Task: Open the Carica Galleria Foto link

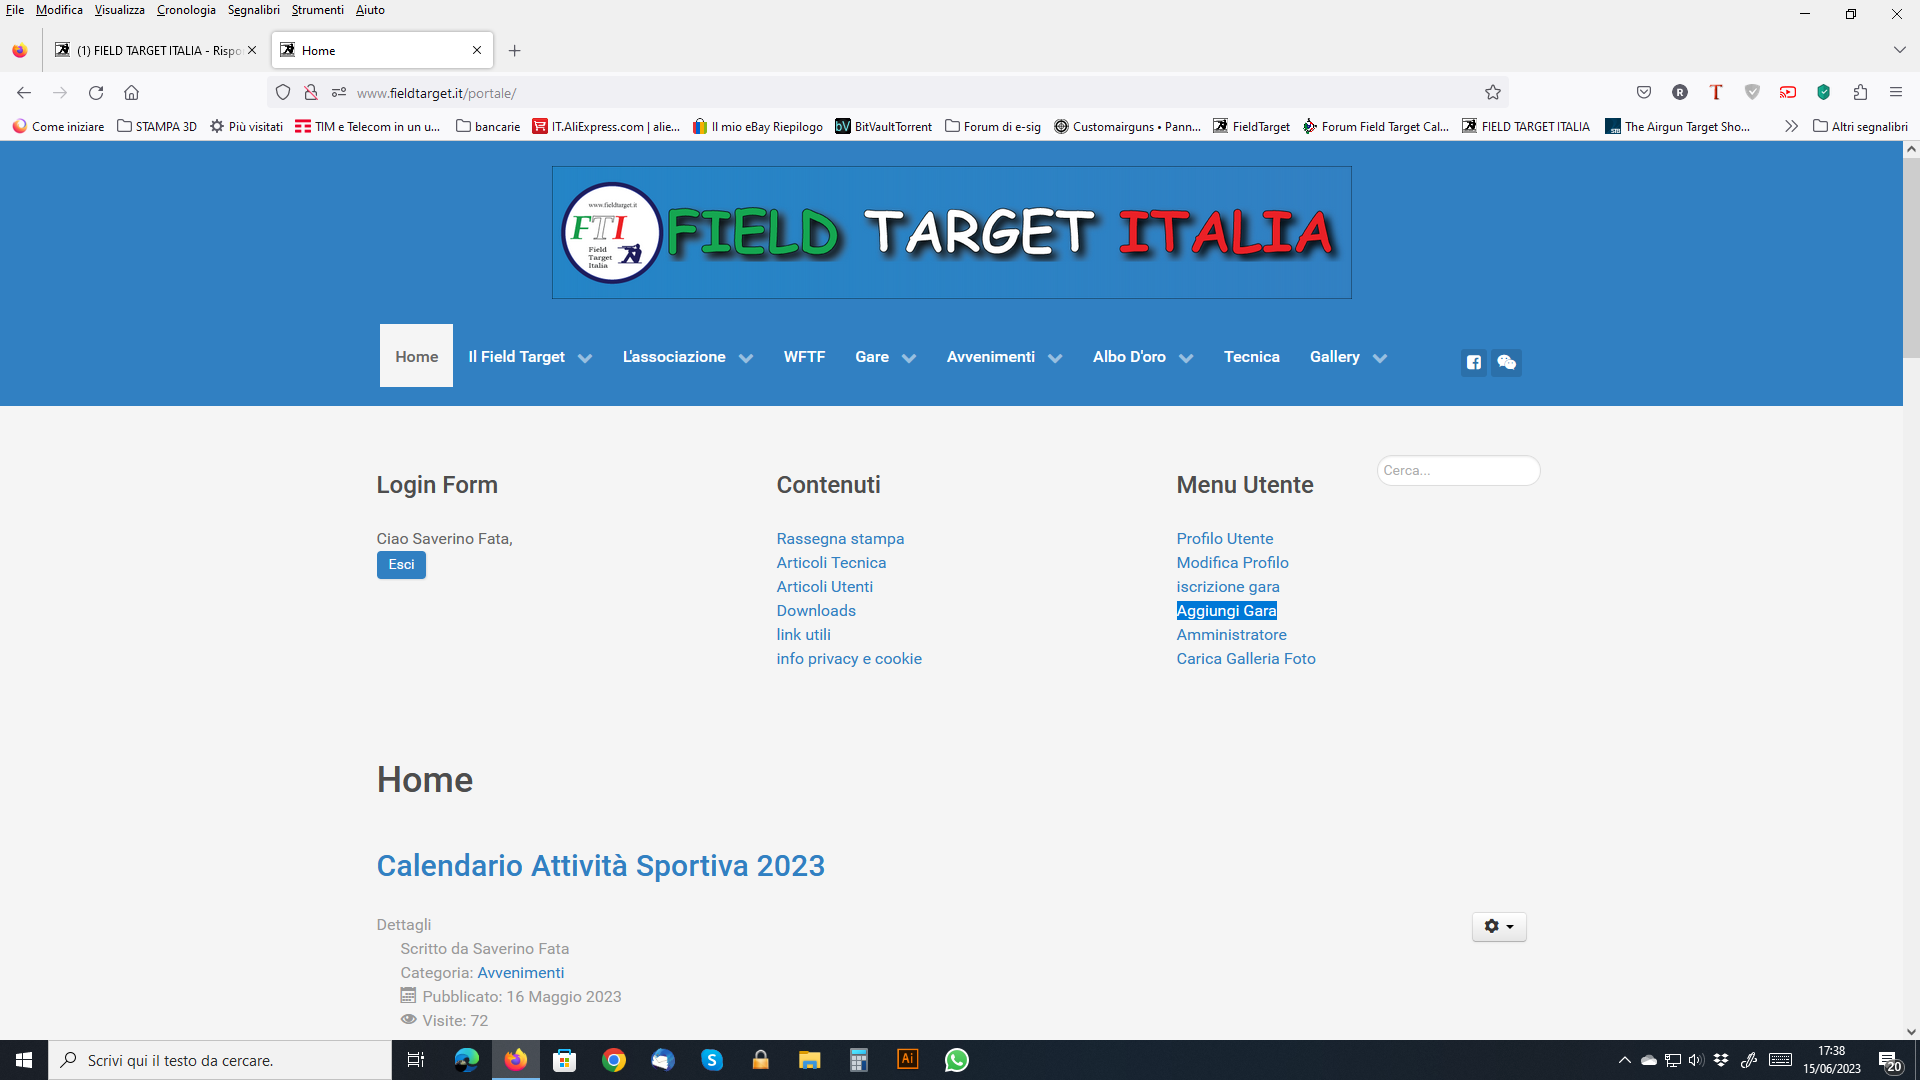Action: [1245, 658]
